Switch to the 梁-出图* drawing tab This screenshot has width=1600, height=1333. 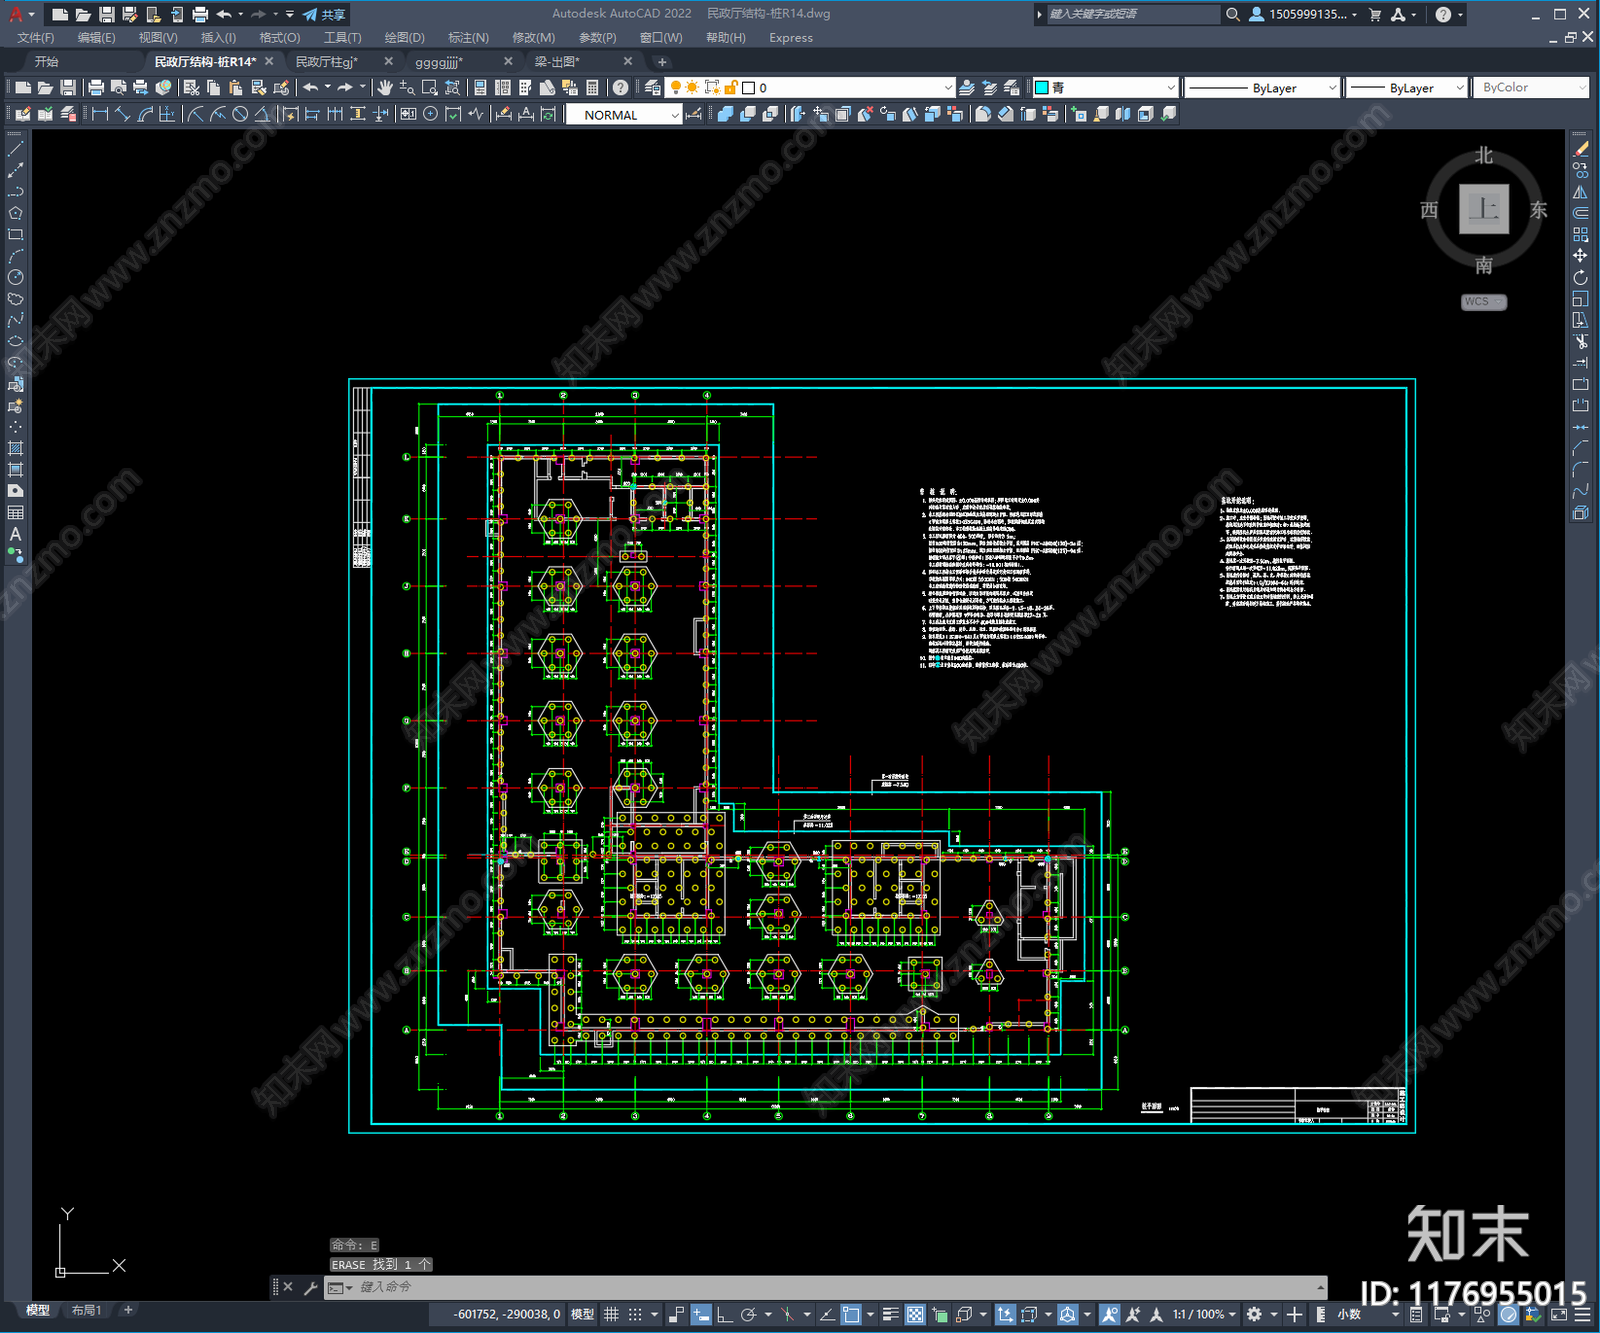pyautogui.click(x=557, y=62)
